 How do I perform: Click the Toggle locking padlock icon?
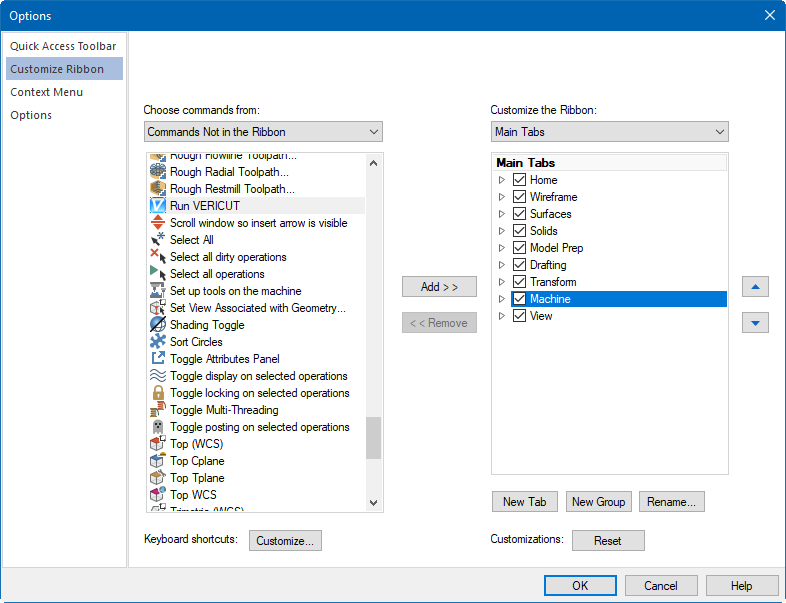point(157,393)
